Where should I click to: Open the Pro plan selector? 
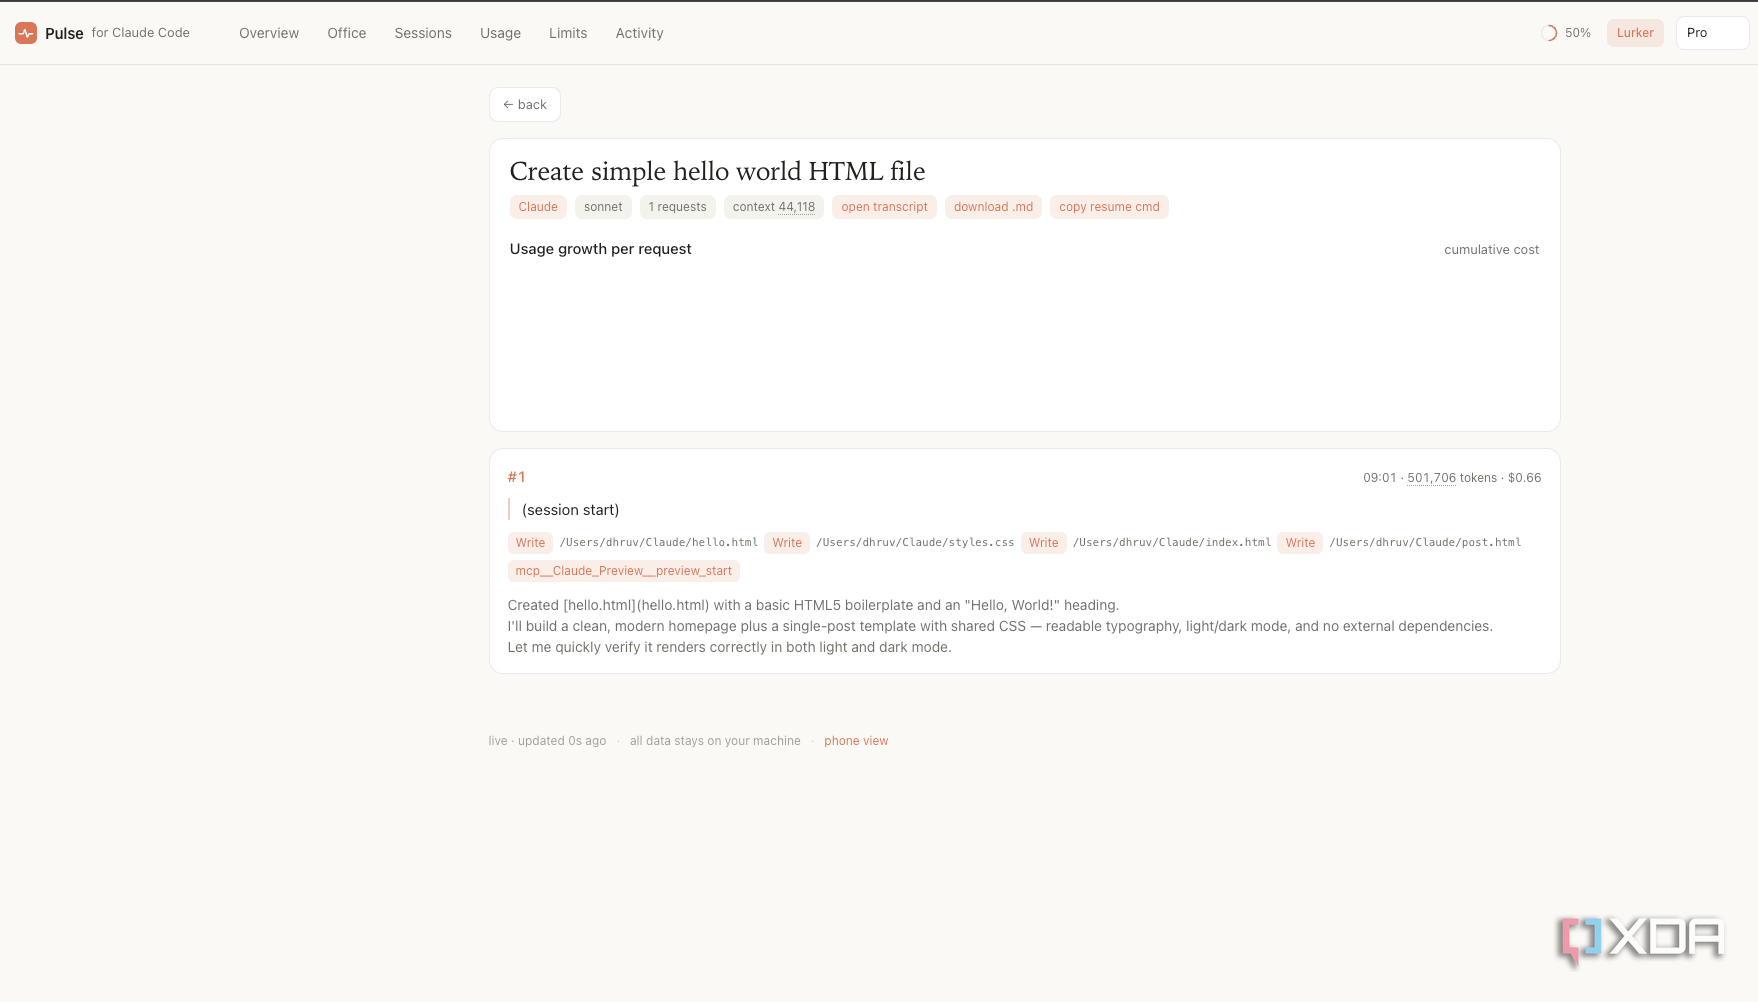point(1712,33)
